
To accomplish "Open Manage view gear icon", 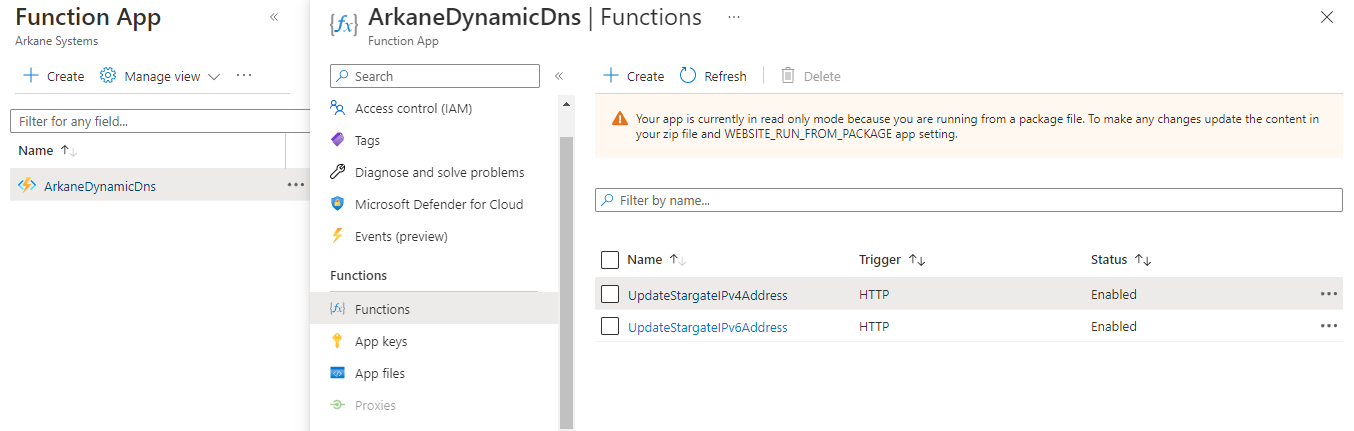I will (x=108, y=76).
